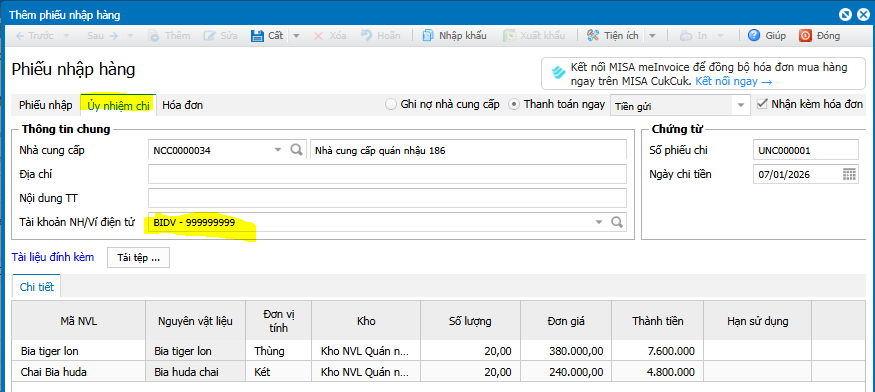Toggle Nhận kèm hóa đơn checkbox
The height and width of the screenshot is (392, 875).
pos(761,104)
